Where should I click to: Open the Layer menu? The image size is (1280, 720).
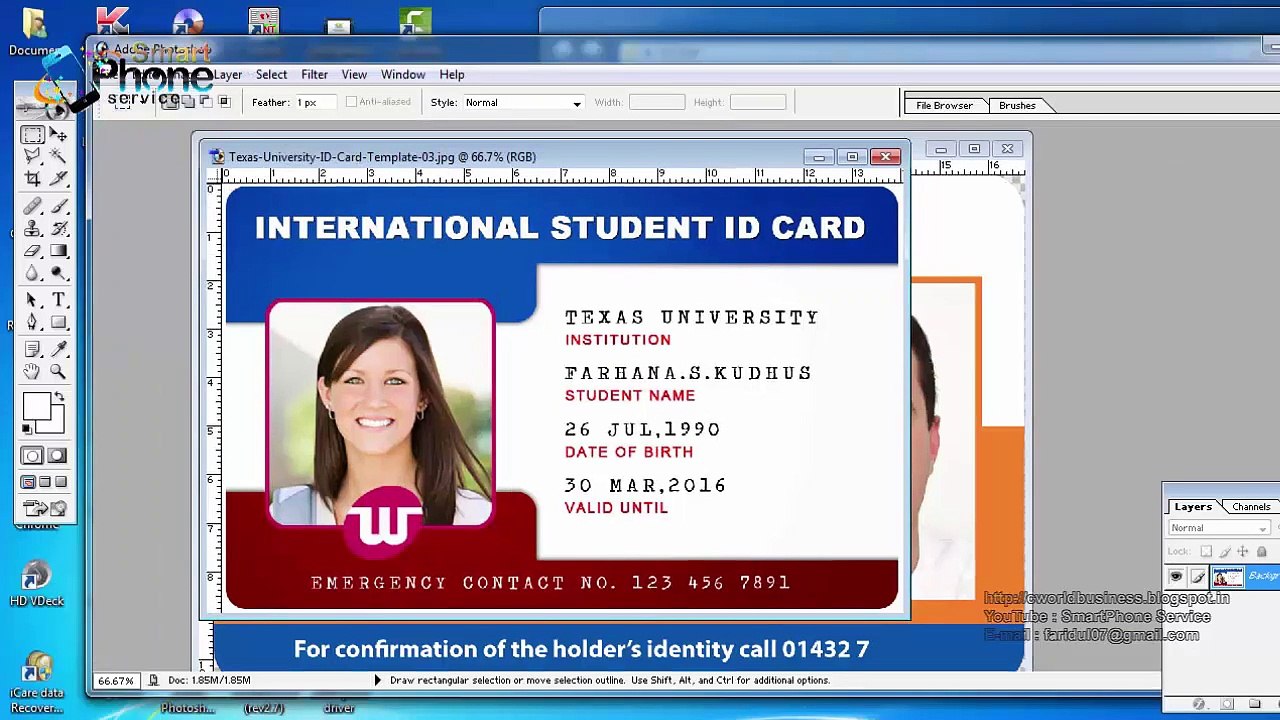[227, 74]
